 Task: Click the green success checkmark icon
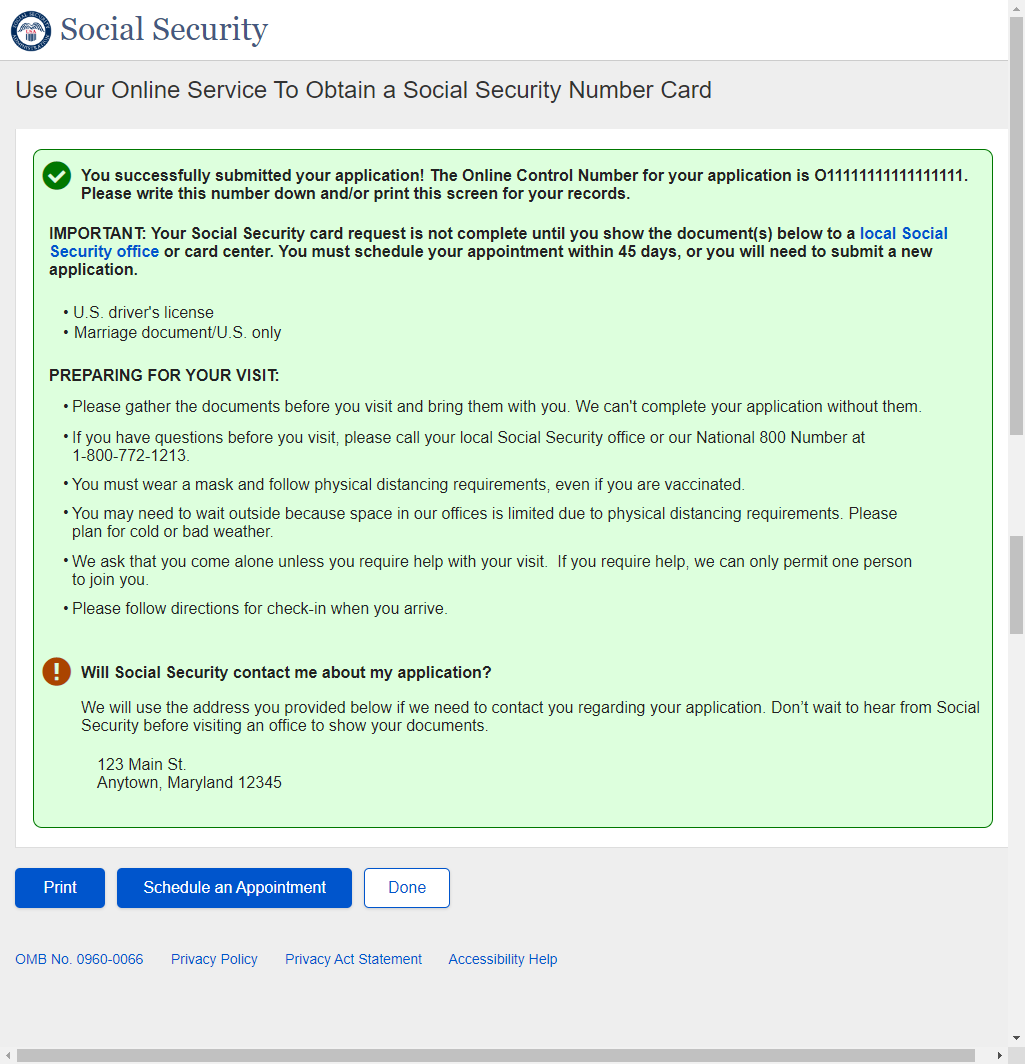[57, 176]
